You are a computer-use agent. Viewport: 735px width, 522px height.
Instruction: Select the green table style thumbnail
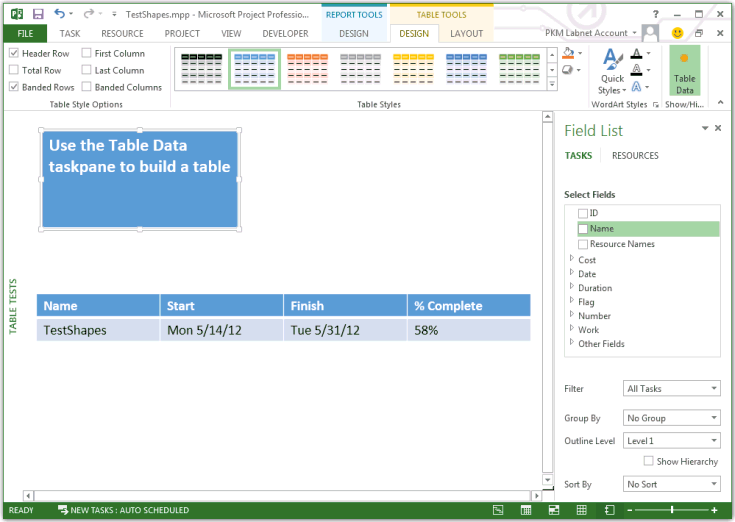point(519,69)
